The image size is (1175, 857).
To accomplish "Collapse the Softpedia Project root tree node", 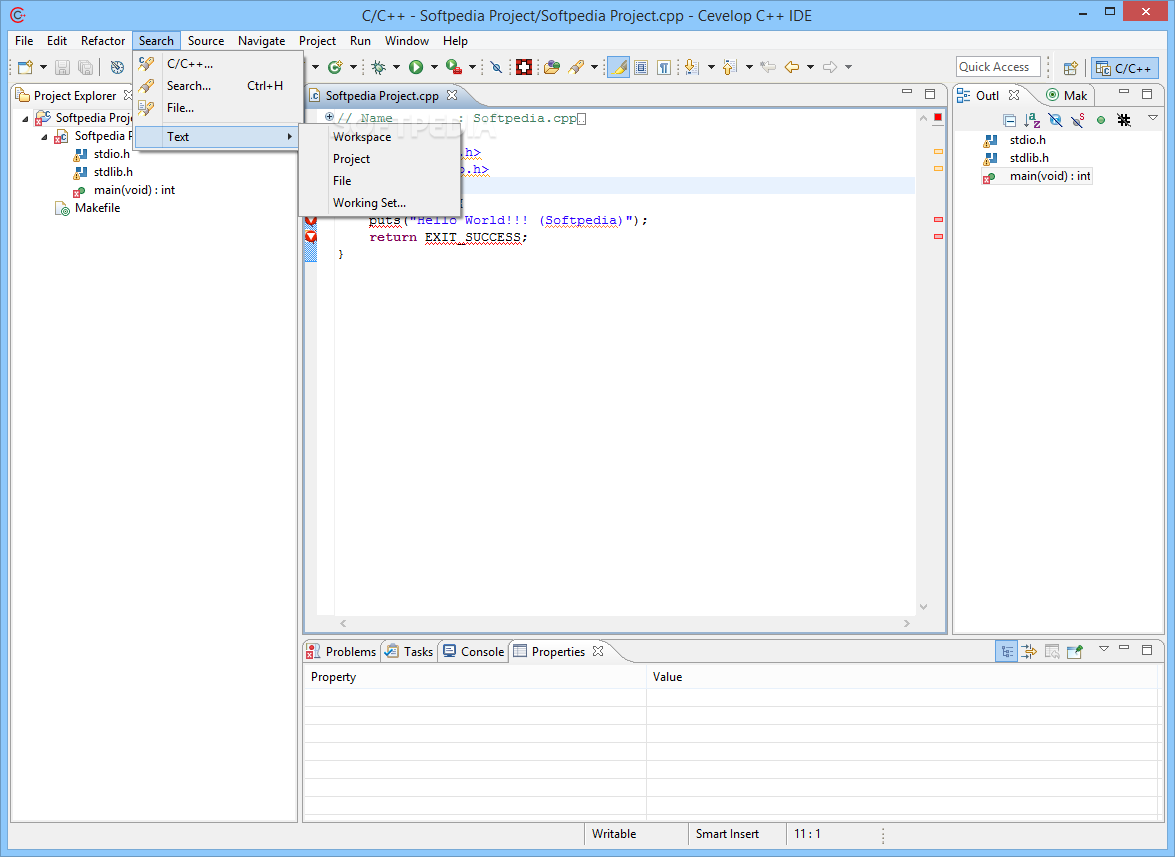I will [25, 118].
